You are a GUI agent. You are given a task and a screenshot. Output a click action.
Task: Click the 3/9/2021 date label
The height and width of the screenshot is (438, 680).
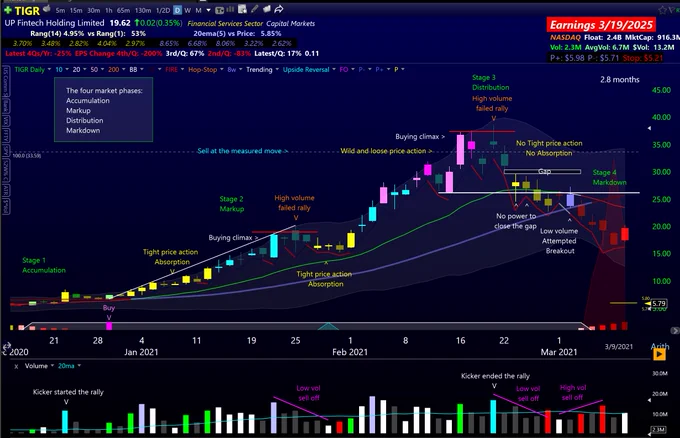tap(619, 346)
